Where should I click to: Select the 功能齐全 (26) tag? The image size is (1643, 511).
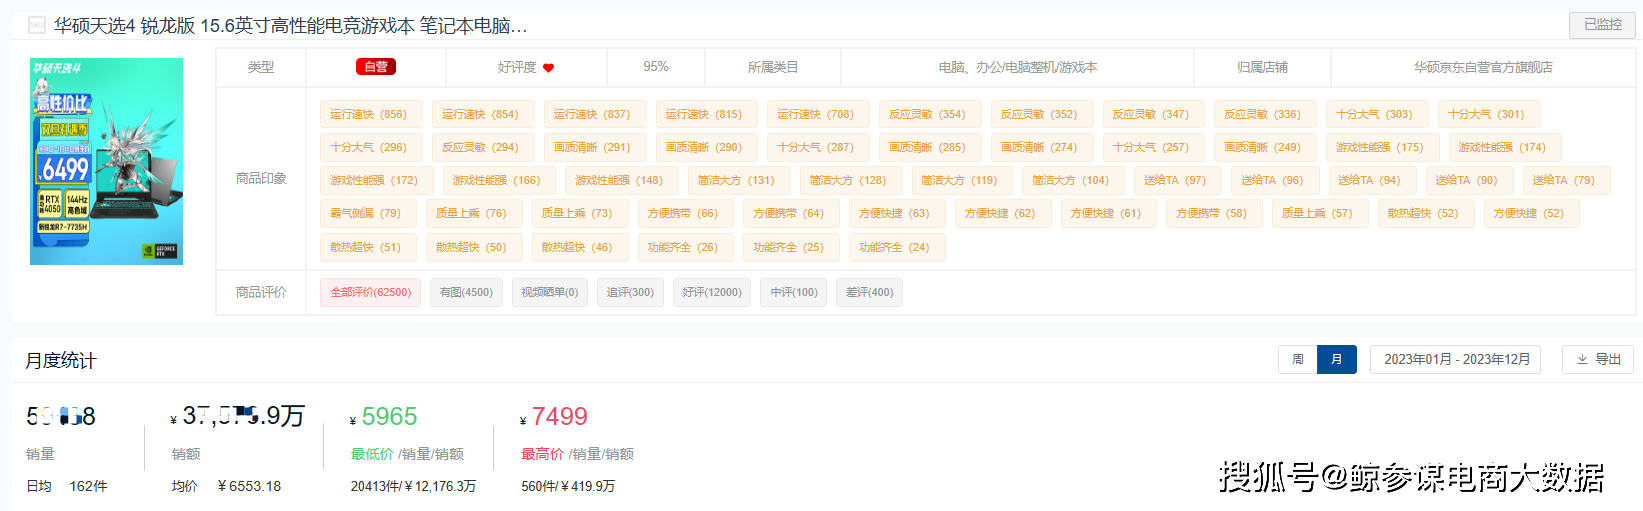pyautogui.click(x=684, y=247)
